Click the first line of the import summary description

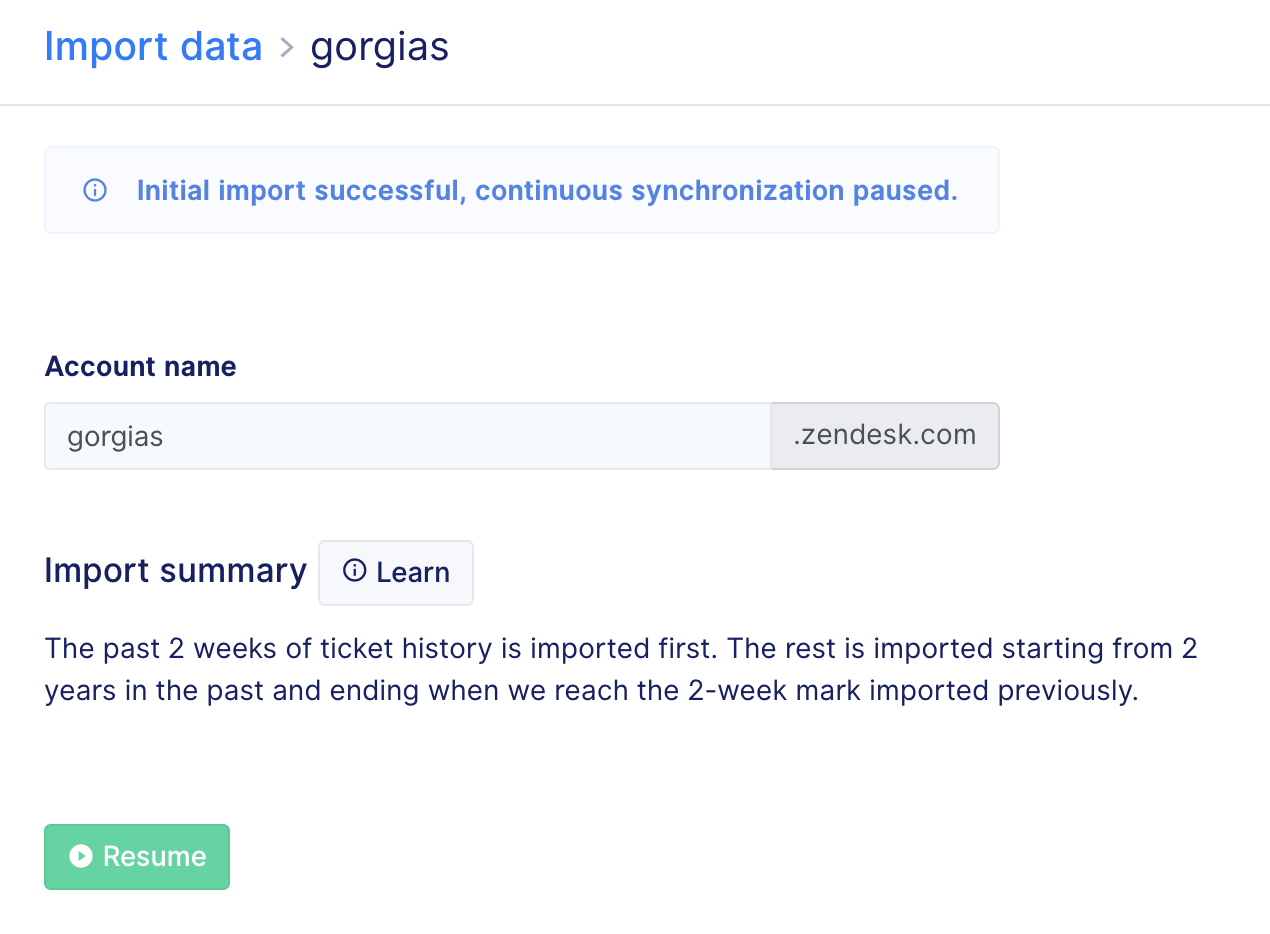point(620,649)
